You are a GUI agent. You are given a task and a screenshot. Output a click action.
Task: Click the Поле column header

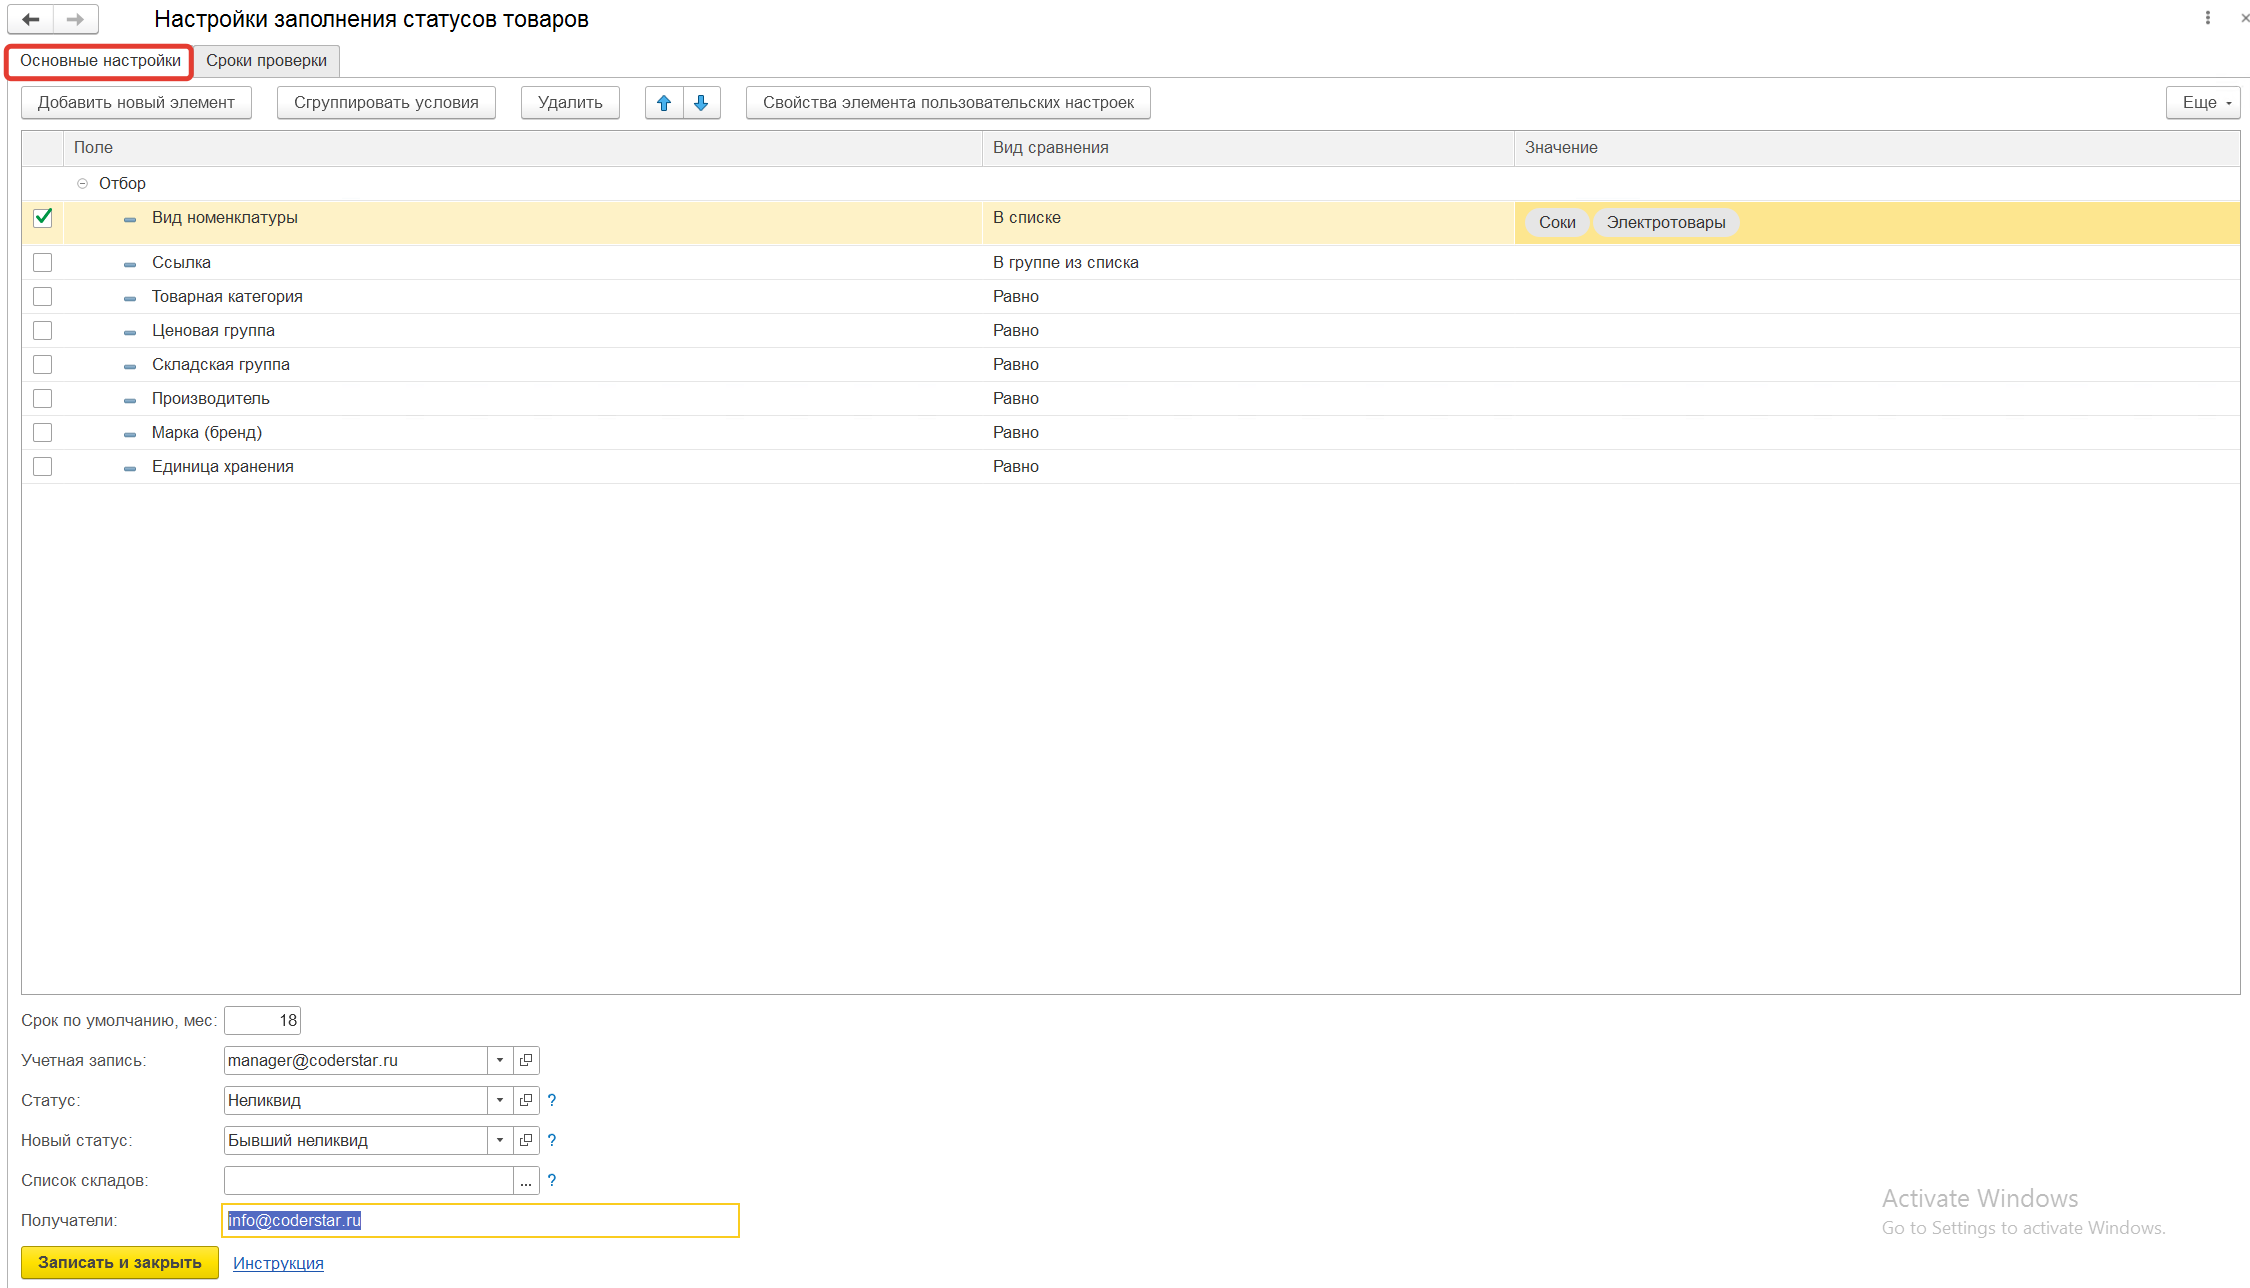523,147
